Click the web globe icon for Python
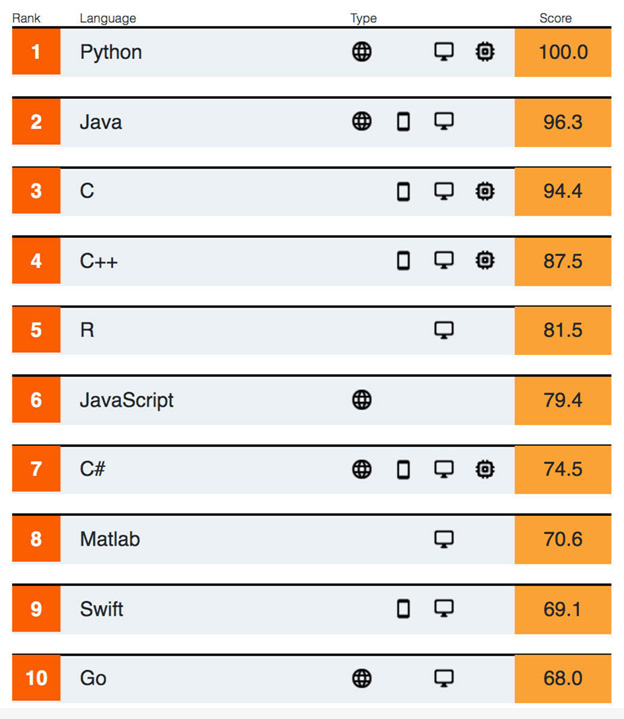The width and height of the screenshot is (624, 719). (362, 52)
